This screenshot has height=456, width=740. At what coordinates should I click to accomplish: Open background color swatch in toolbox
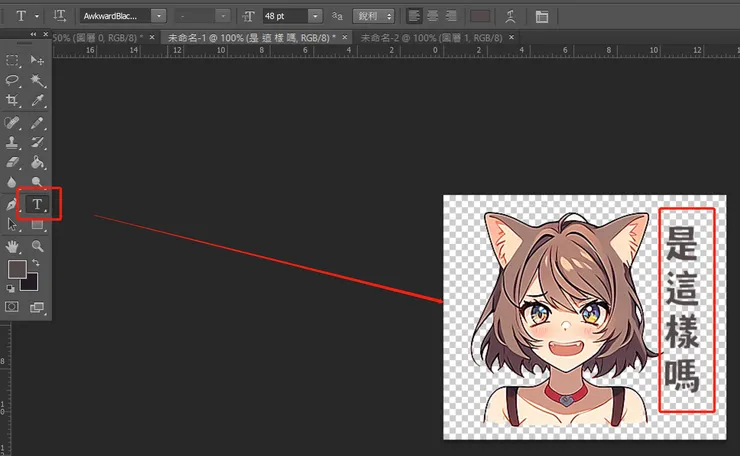click(x=31, y=284)
